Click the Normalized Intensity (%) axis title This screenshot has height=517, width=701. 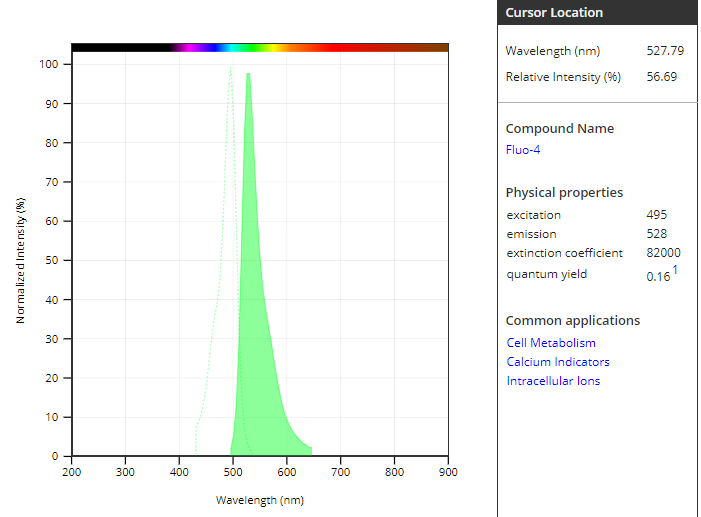pos(20,260)
